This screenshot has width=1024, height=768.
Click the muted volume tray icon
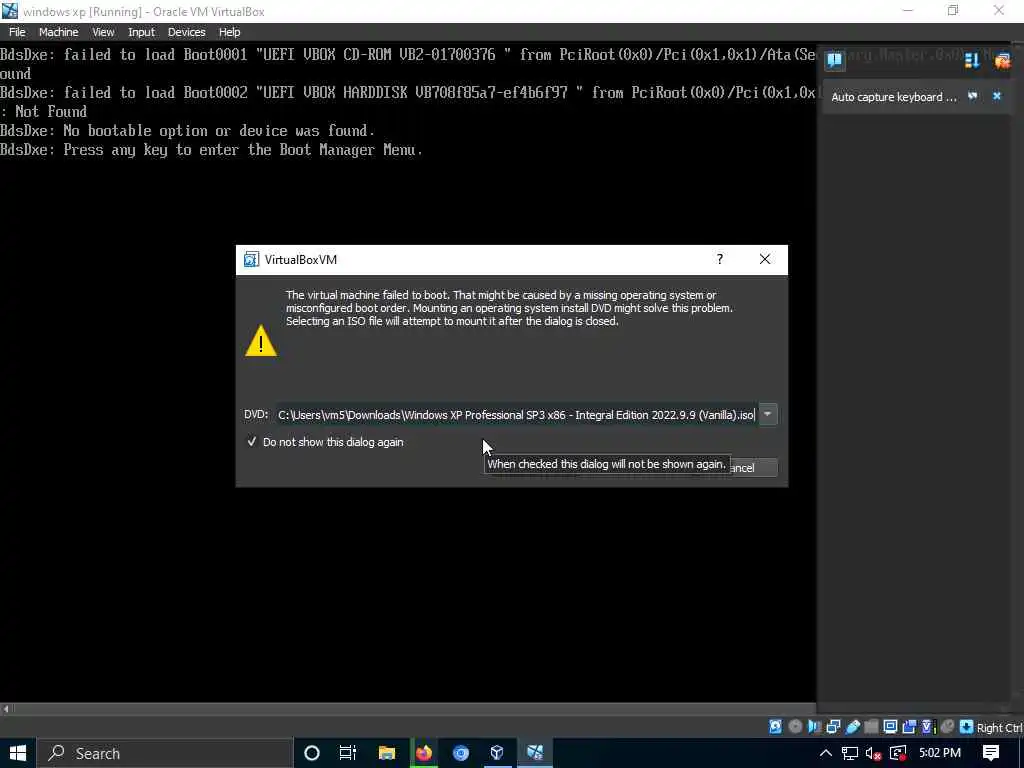click(874, 753)
